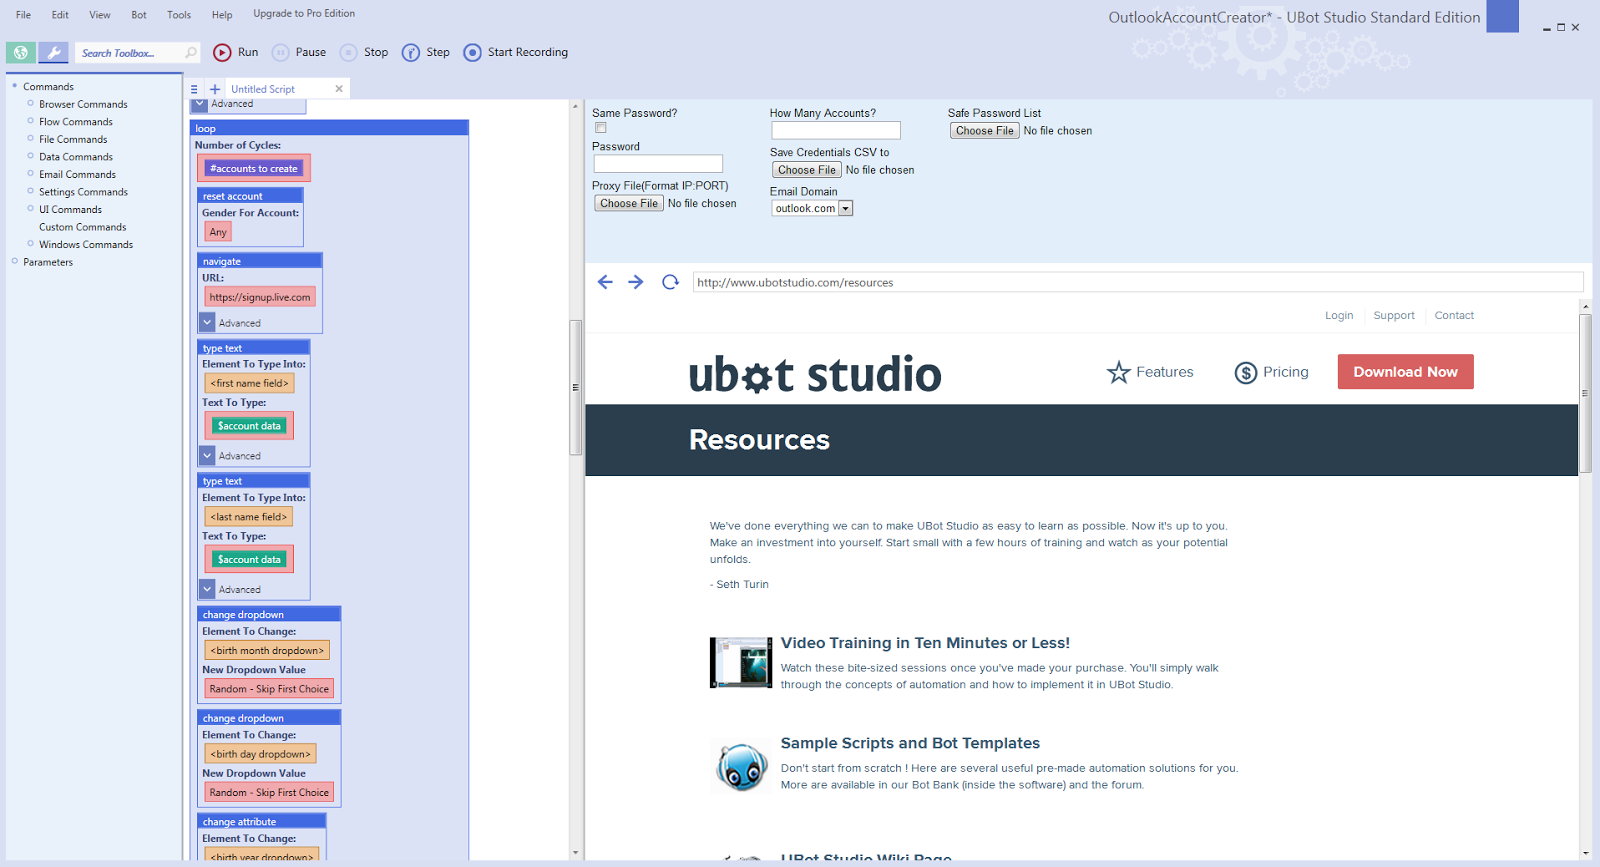The height and width of the screenshot is (867, 1600).
Task: Expand the Parameters tree node
Action: click(x=15, y=261)
